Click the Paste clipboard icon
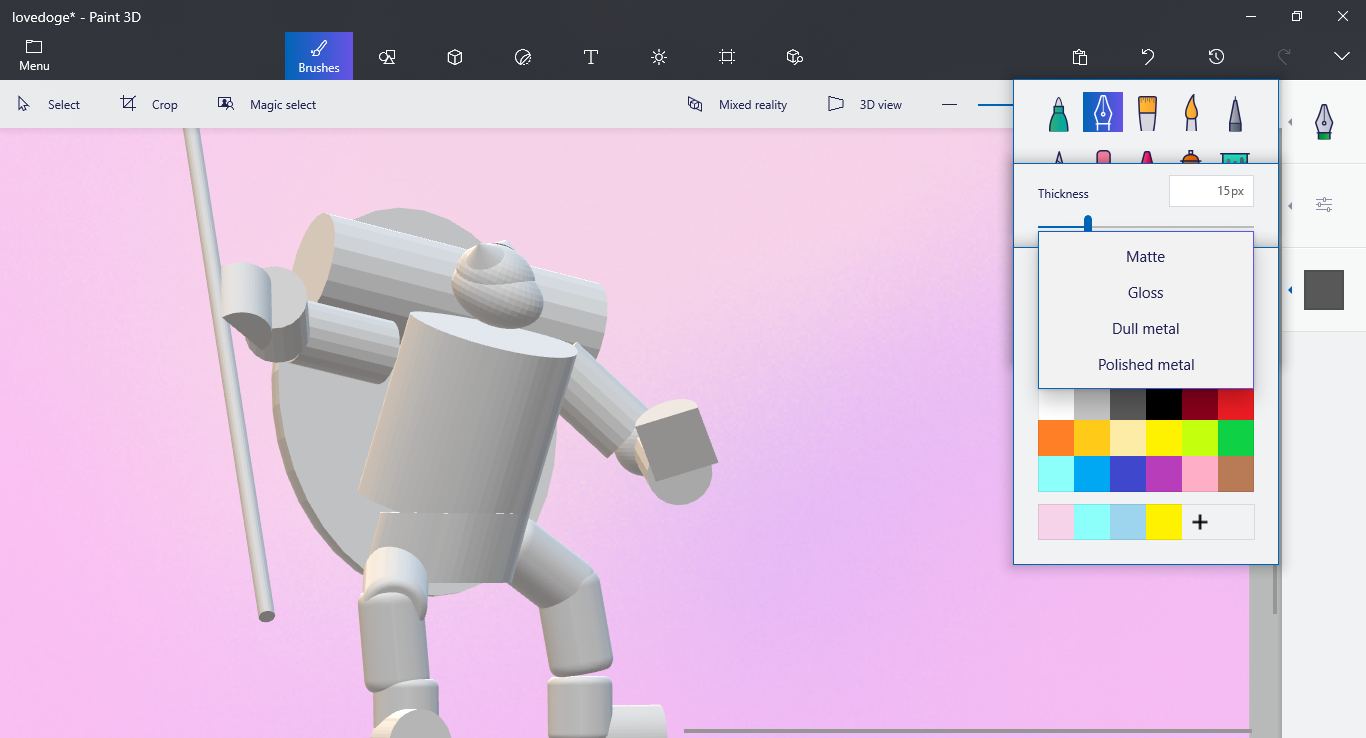The image size is (1366, 738). (x=1080, y=57)
